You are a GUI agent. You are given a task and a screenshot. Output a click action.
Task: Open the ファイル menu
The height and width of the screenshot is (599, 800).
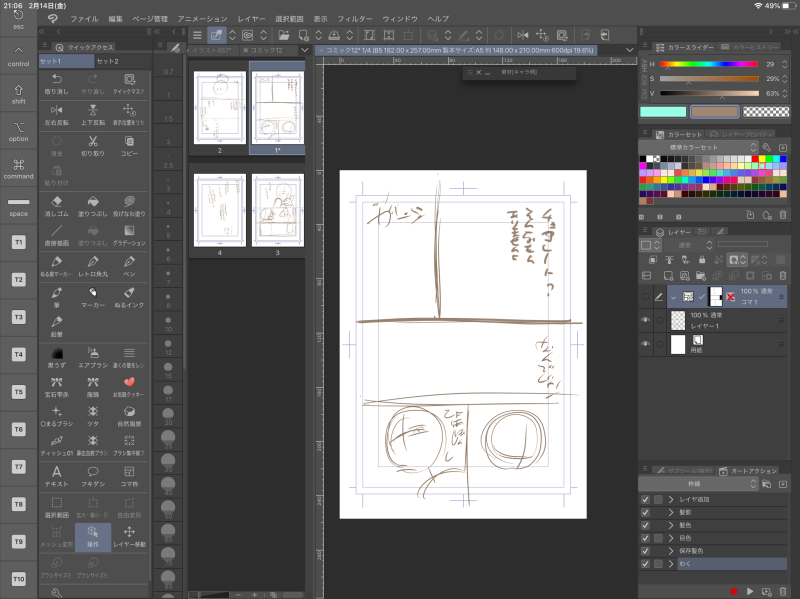84,19
